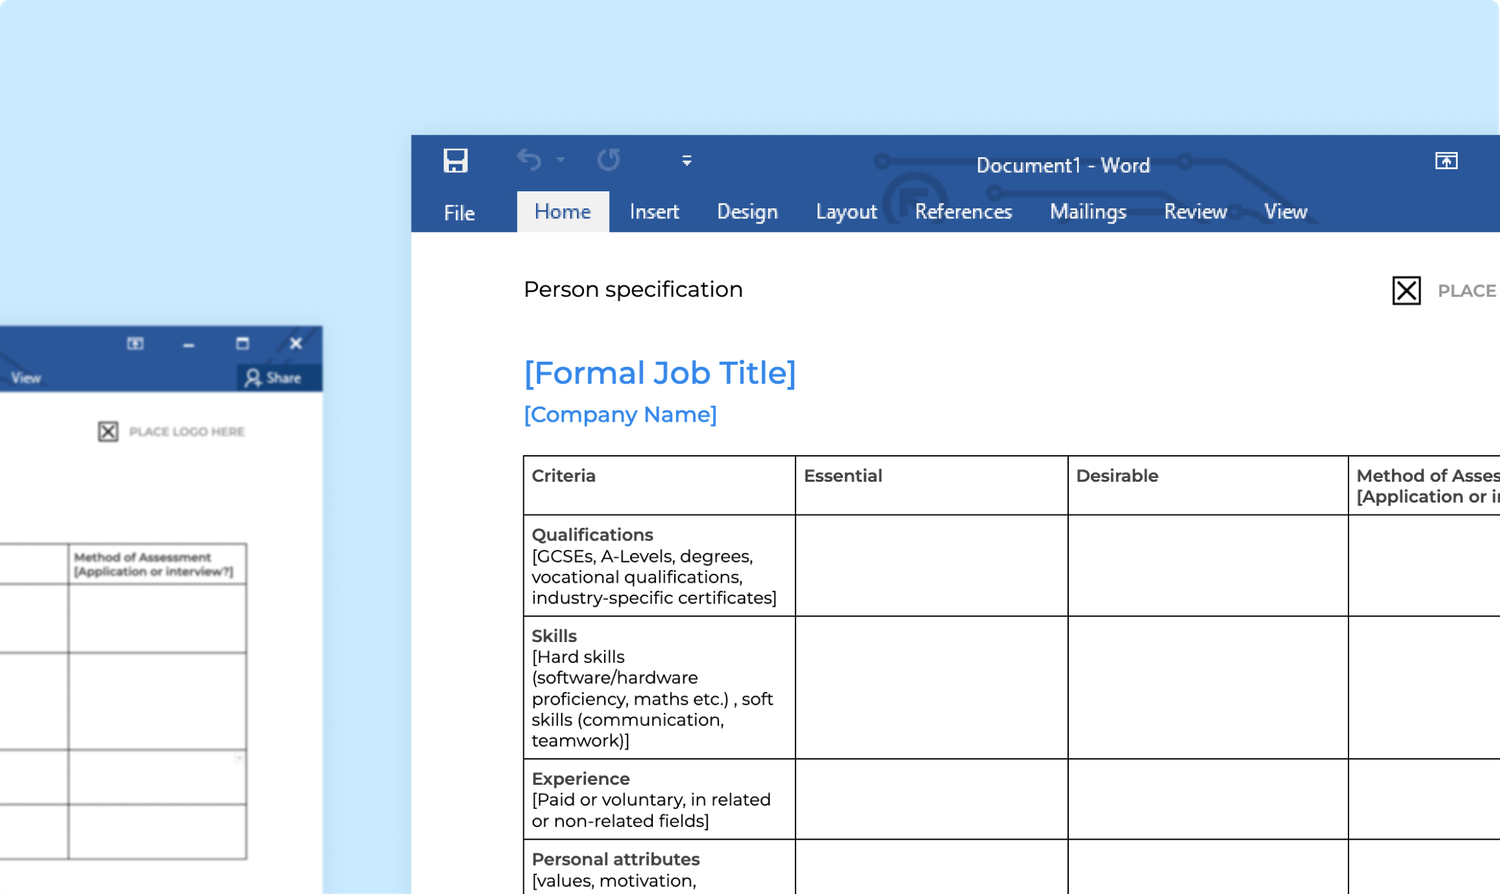Image resolution: width=1500 pixels, height=894 pixels.
Task: Click the Place Logo Here placeholder icon
Action: coord(1406,290)
